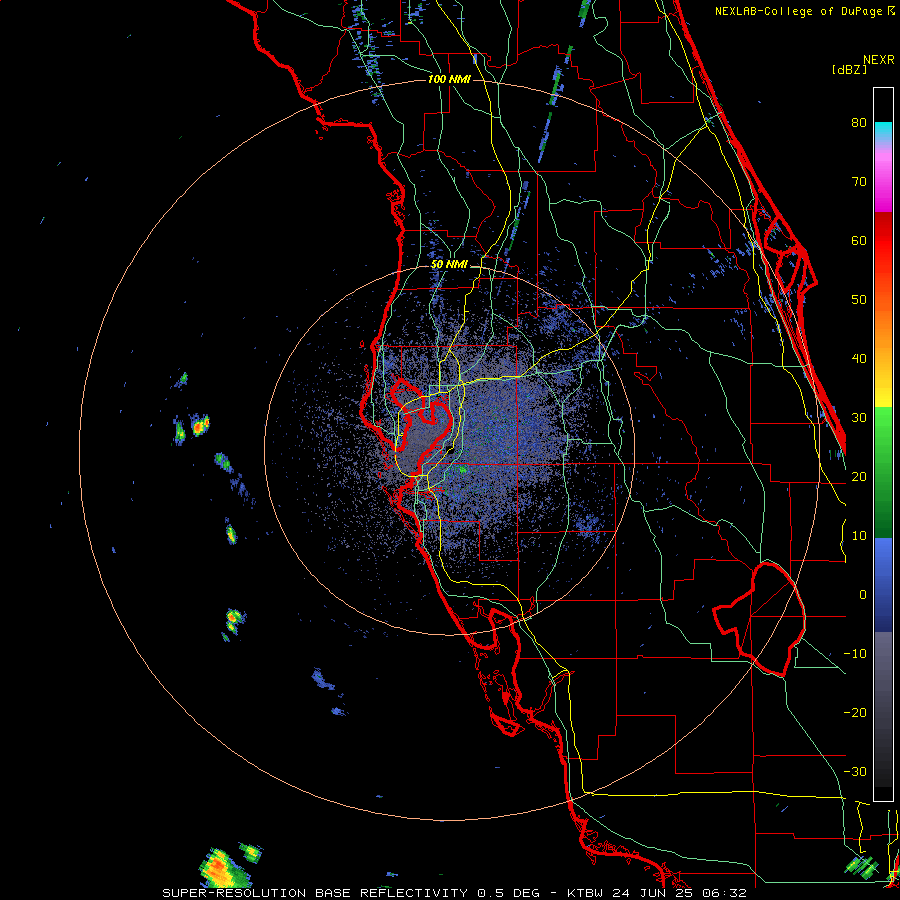The image size is (900, 900).
Task: Select the -10 value on the dBZ scale
Action: pyautogui.click(x=855, y=654)
